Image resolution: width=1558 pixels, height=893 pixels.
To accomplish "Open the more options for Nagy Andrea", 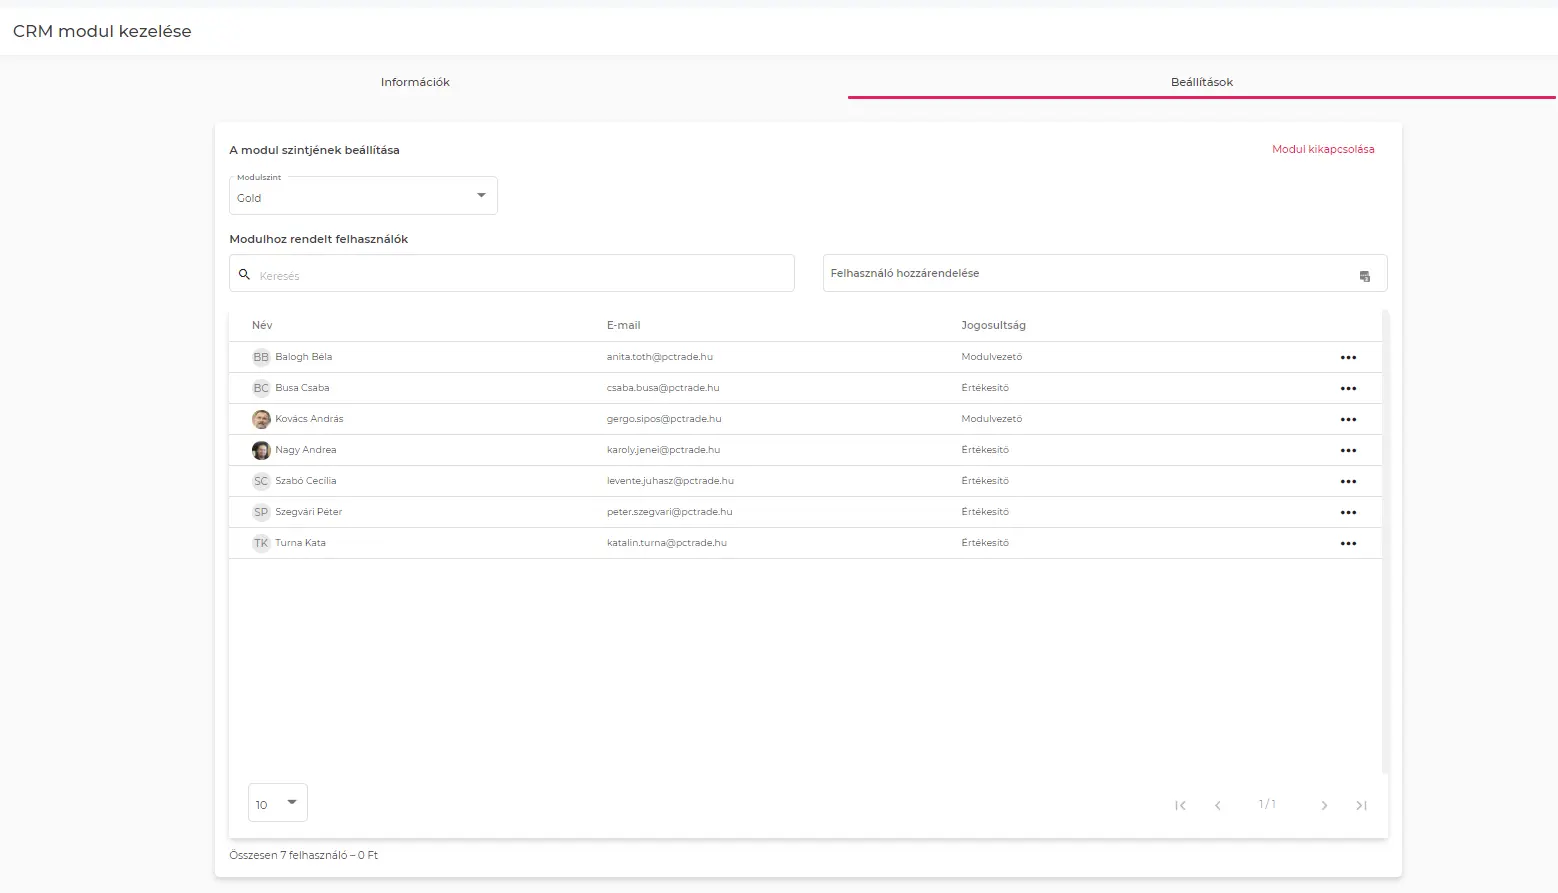I will point(1348,451).
